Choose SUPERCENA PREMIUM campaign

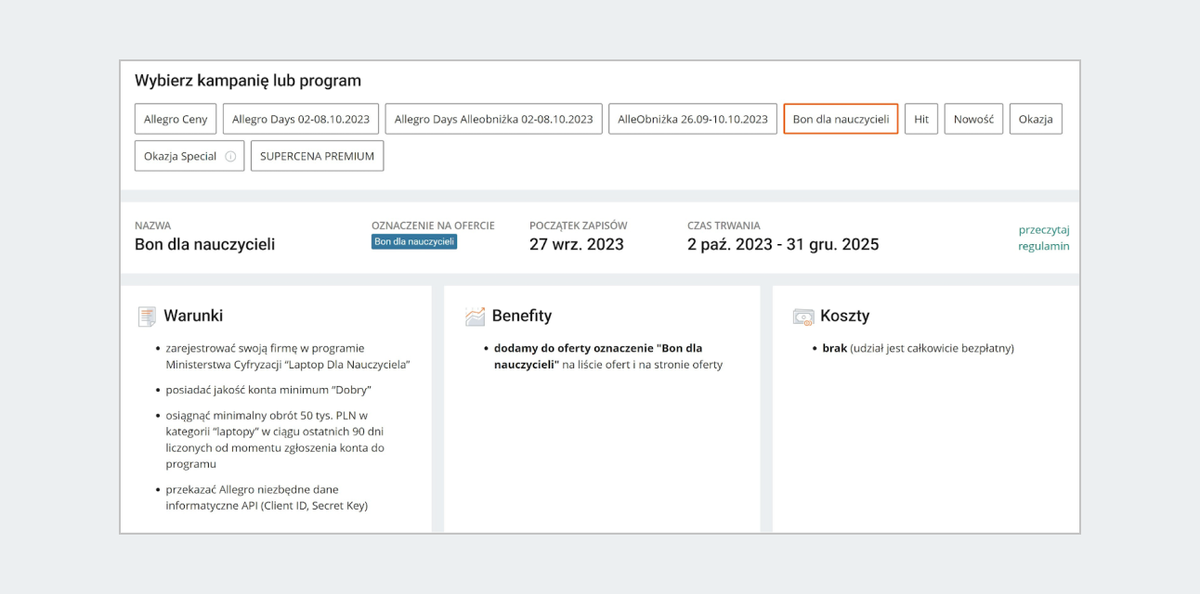tap(317, 156)
